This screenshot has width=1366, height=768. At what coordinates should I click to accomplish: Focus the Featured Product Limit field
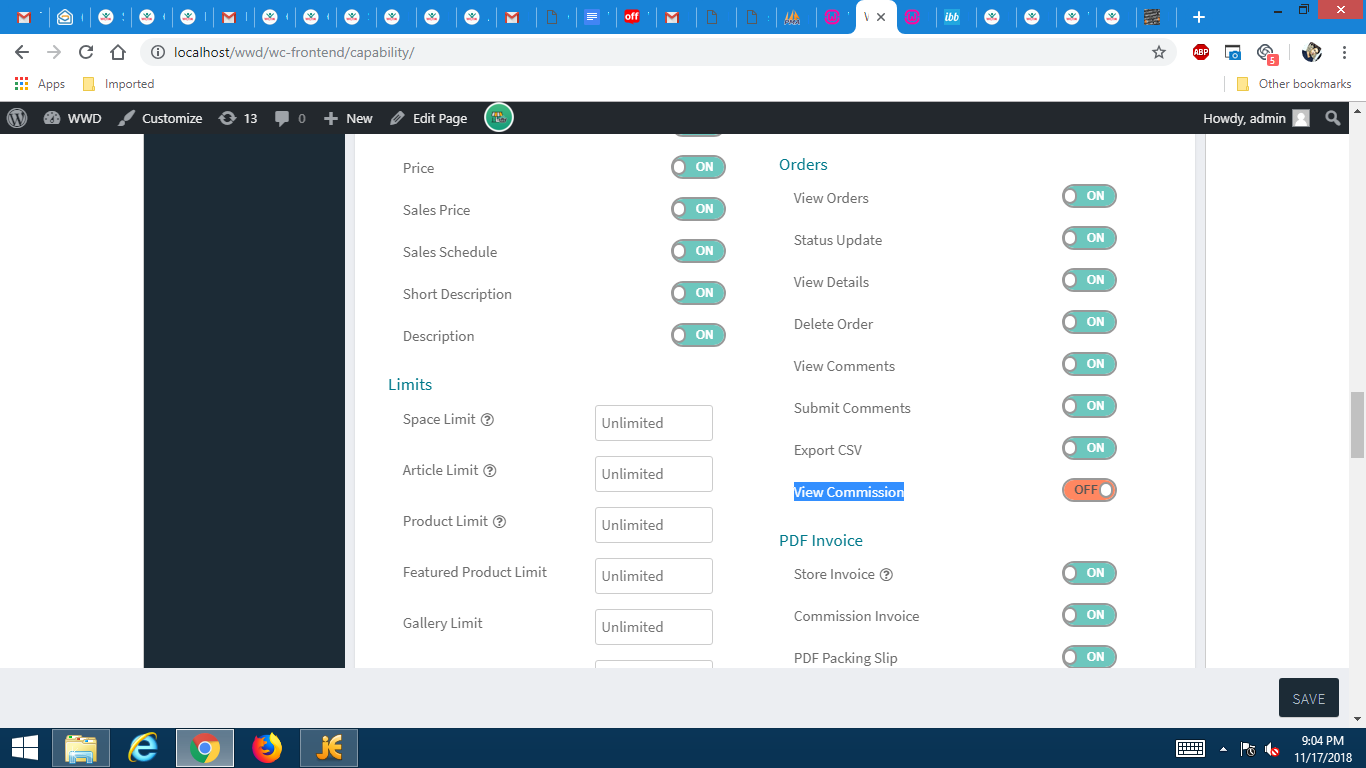[654, 576]
